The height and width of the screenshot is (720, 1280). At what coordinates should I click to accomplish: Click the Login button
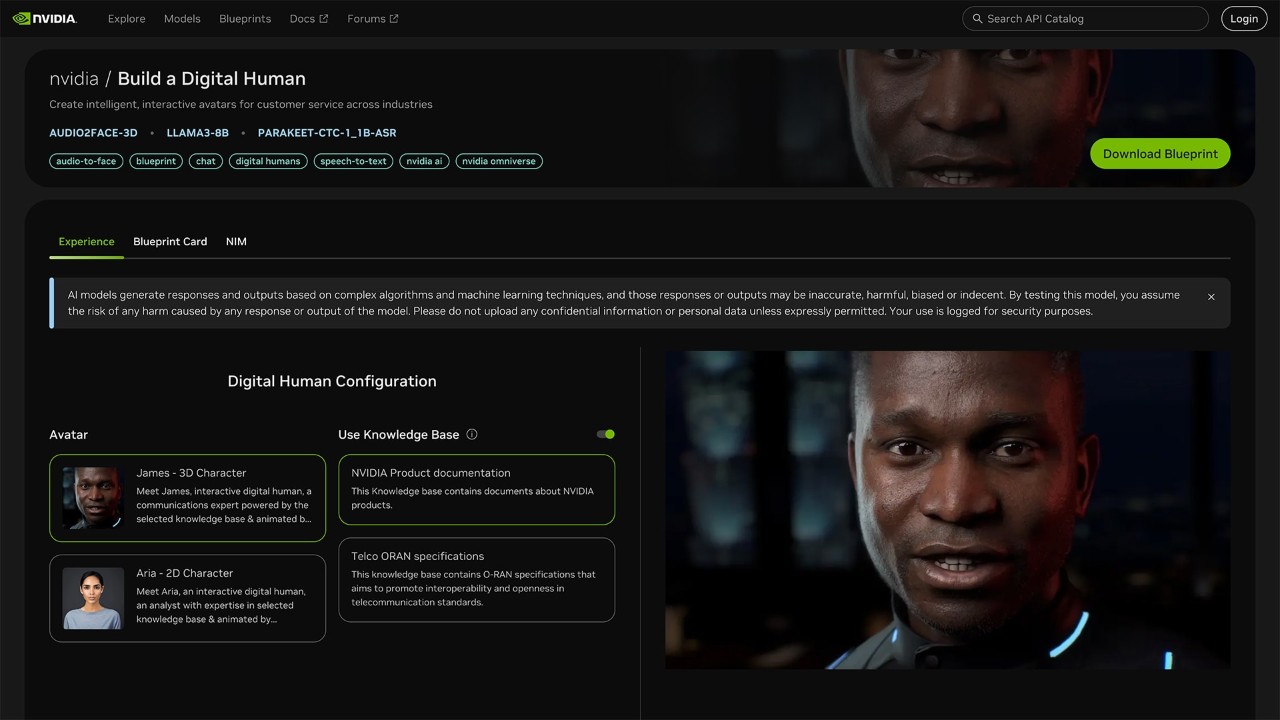point(1243,18)
